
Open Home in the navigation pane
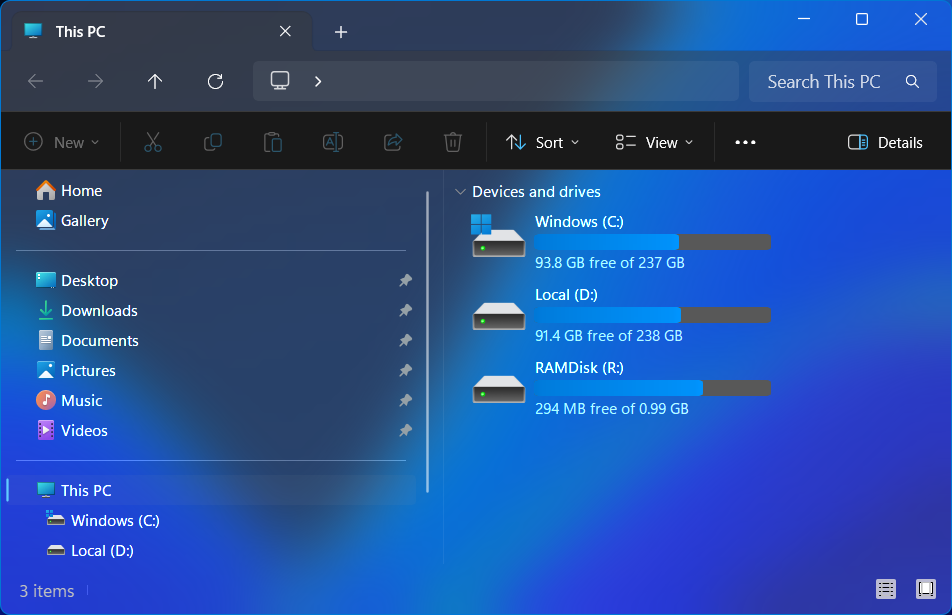(x=81, y=191)
